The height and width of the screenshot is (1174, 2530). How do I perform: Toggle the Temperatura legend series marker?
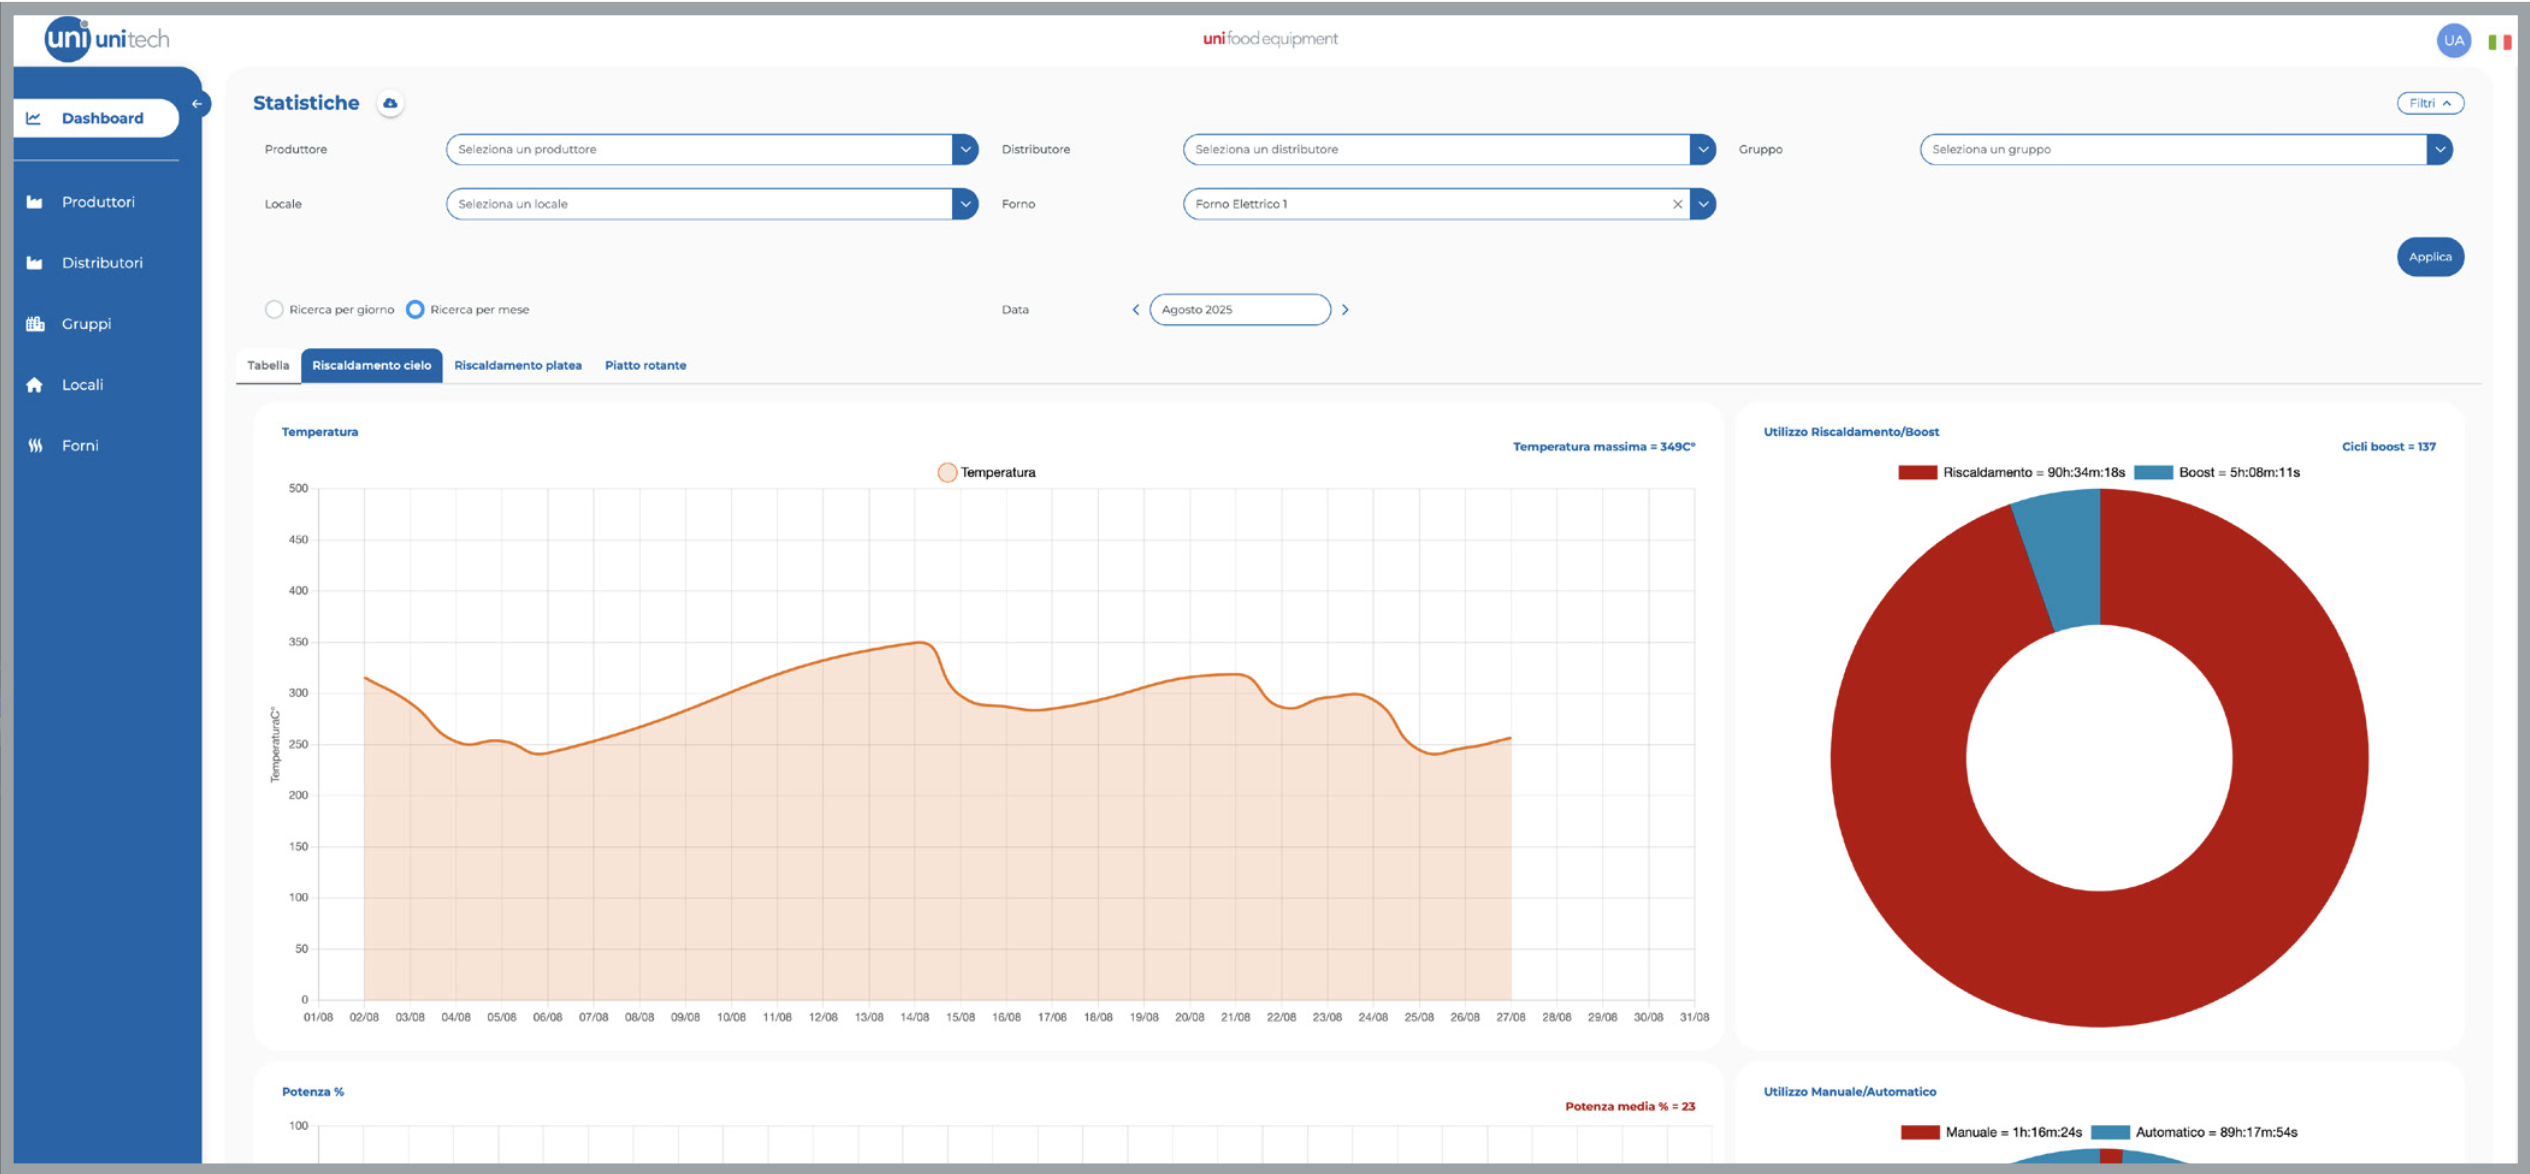[x=946, y=473]
